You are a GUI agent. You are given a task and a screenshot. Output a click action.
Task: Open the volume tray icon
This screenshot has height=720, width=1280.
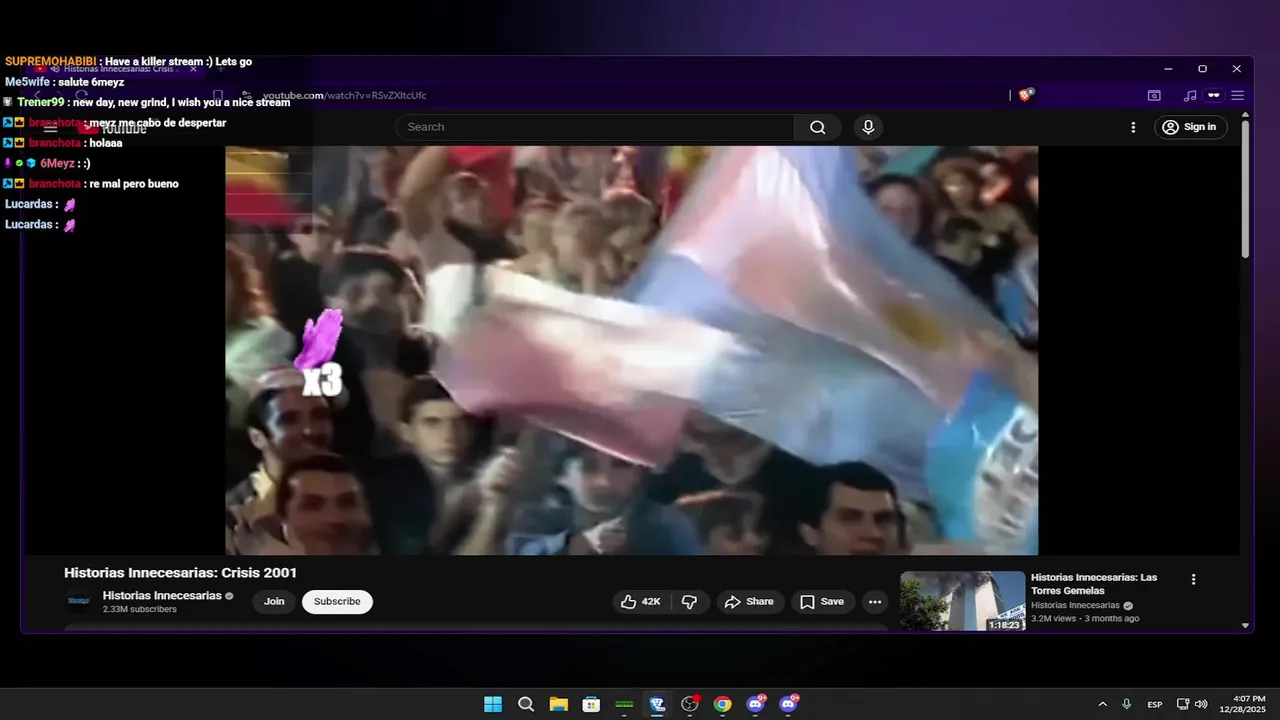click(x=1201, y=704)
